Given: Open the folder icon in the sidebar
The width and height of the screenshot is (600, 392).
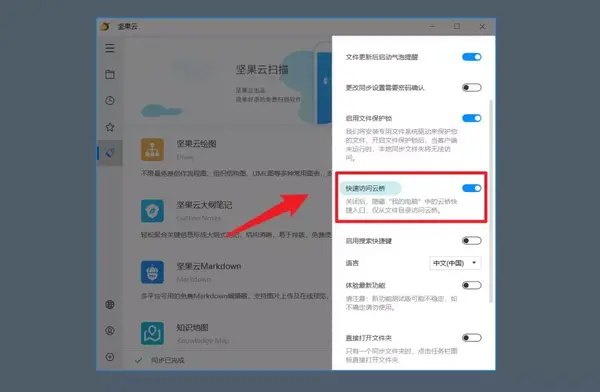Looking at the screenshot, I should click(x=110, y=74).
